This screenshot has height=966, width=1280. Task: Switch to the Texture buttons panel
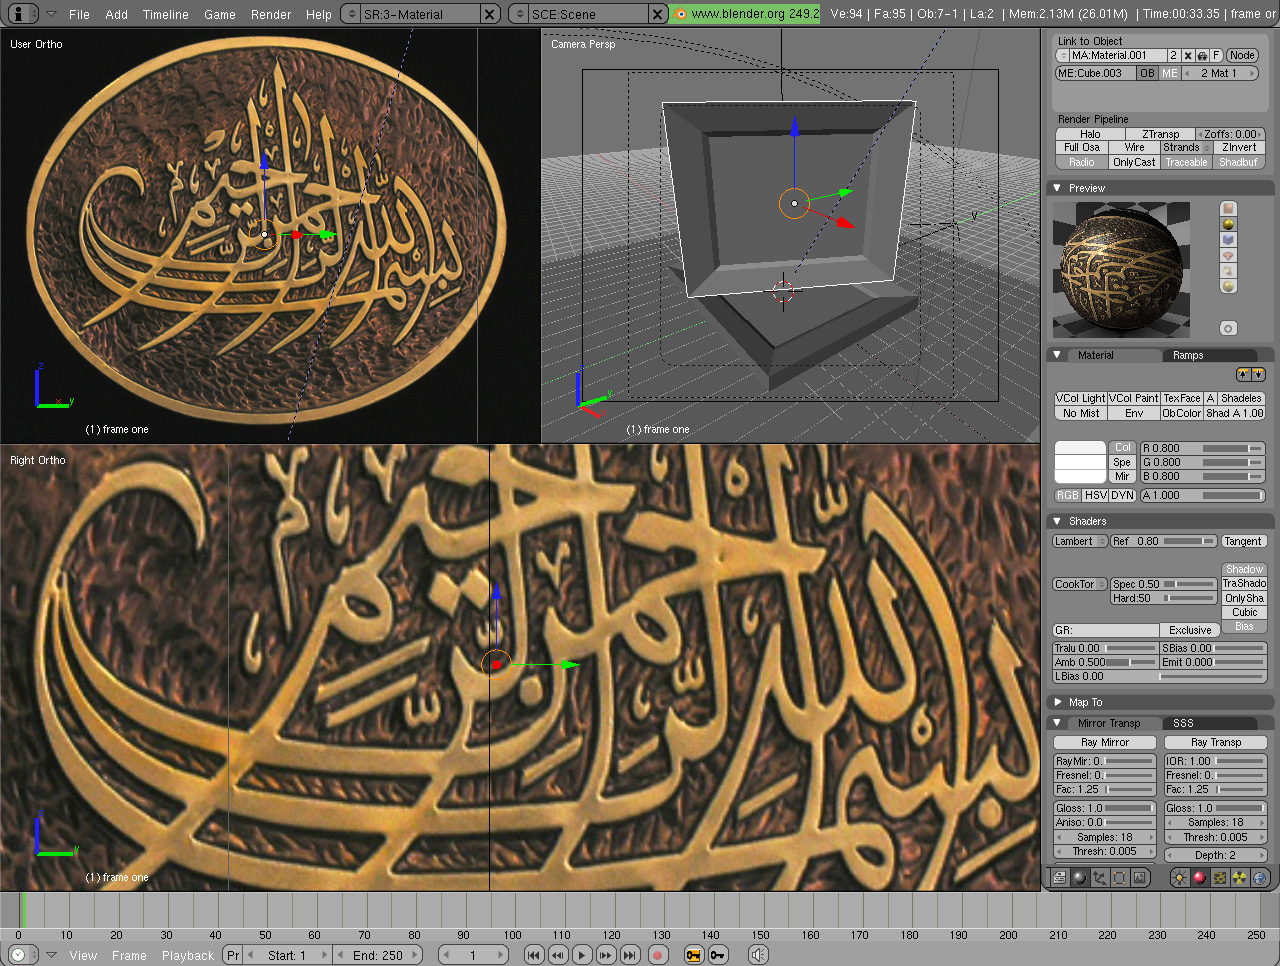1219,877
